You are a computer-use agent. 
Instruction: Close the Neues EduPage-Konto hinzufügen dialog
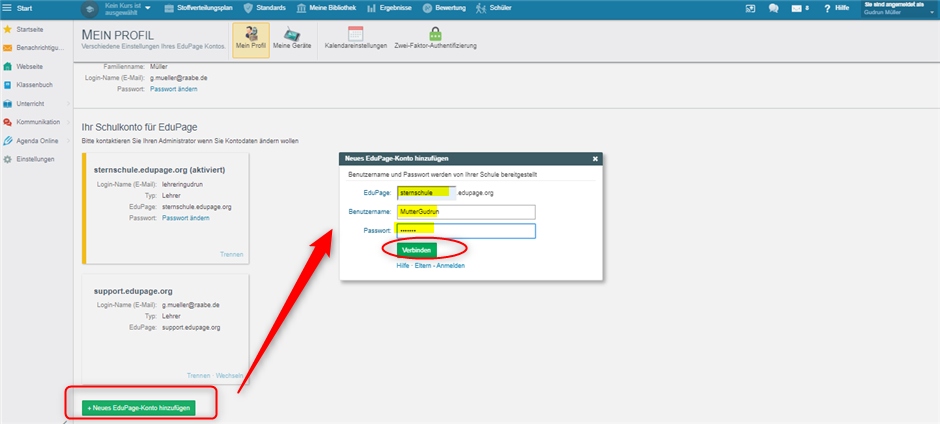tap(595, 159)
